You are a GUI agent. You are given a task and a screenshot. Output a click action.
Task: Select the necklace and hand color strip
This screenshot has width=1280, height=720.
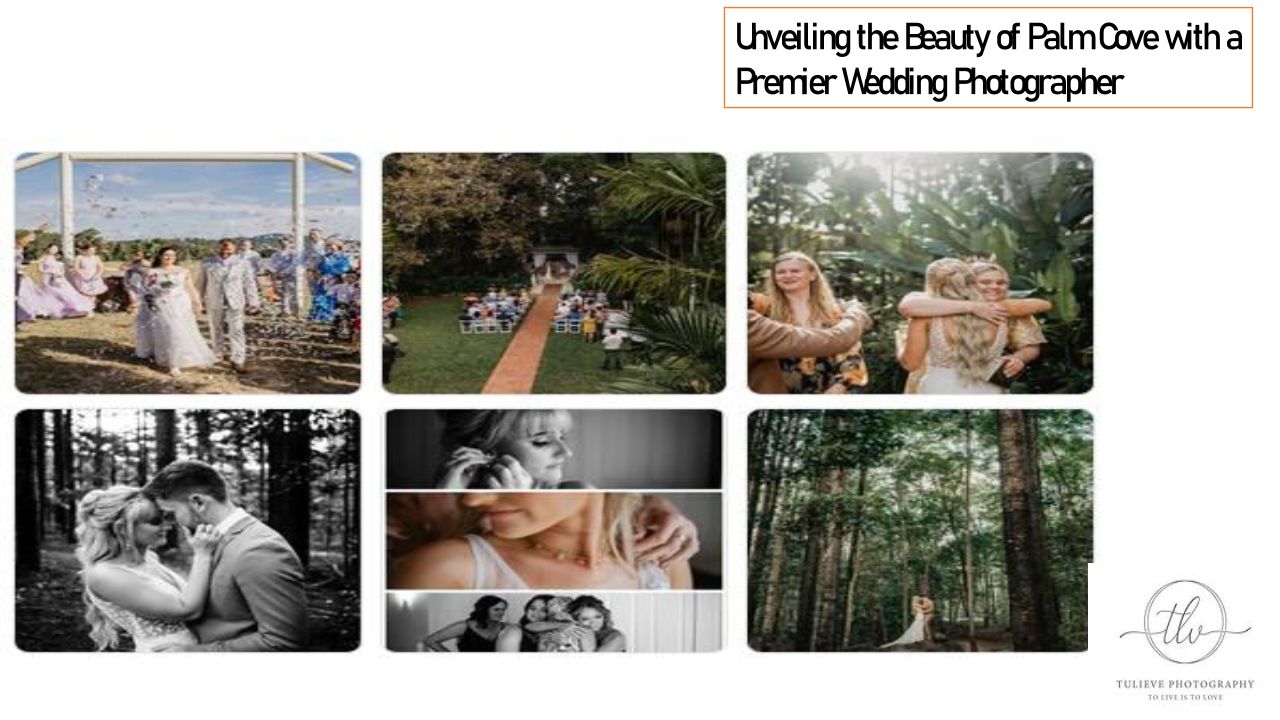coord(554,540)
